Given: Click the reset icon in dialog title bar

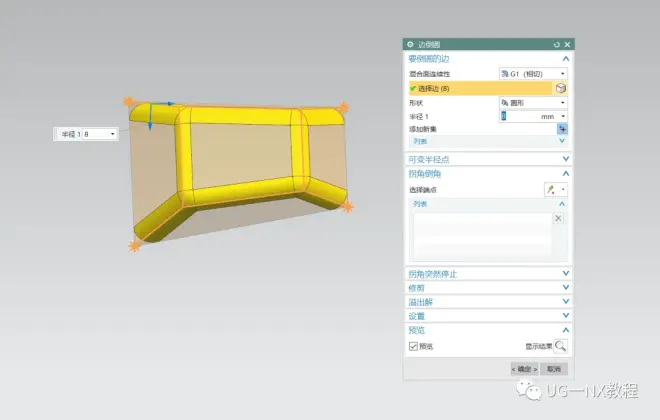Looking at the screenshot, I should (x=556, y=45).
